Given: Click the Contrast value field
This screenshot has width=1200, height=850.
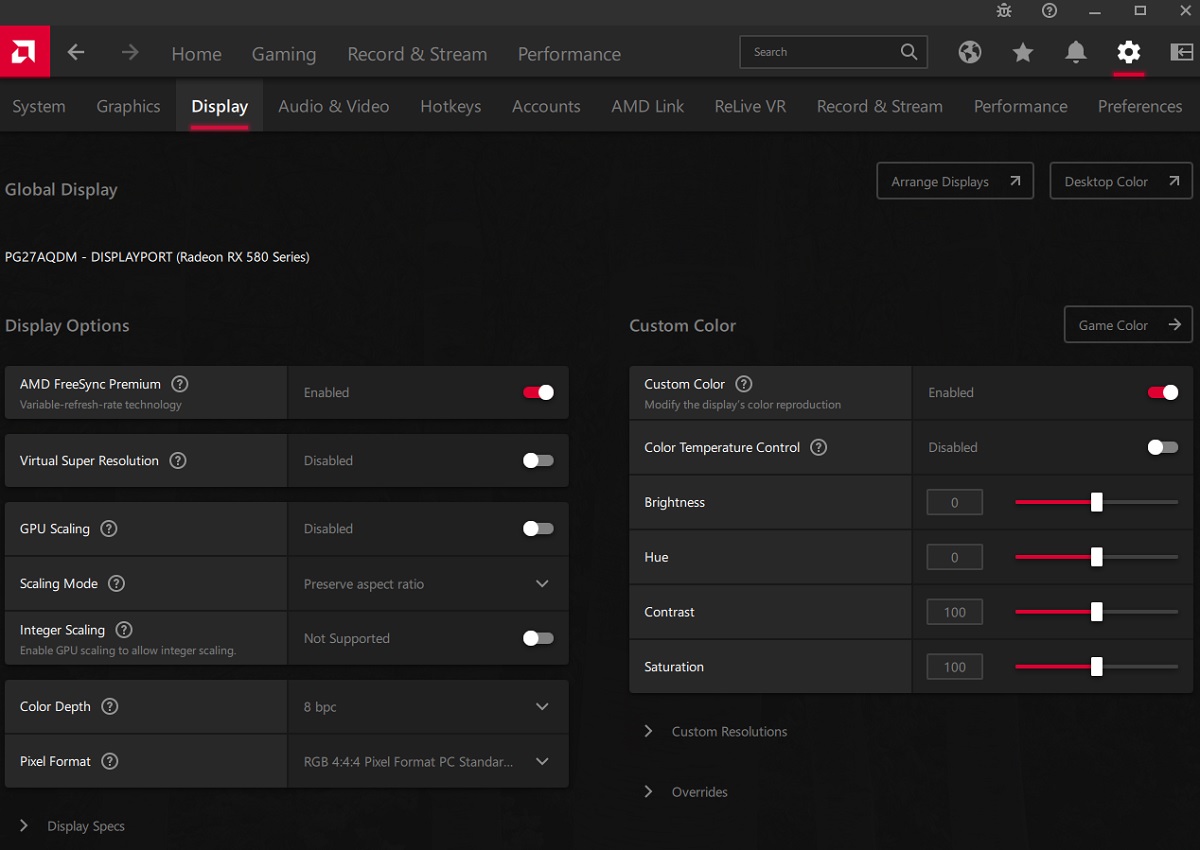Looking at the screenshot, I should tap(955, 612).
